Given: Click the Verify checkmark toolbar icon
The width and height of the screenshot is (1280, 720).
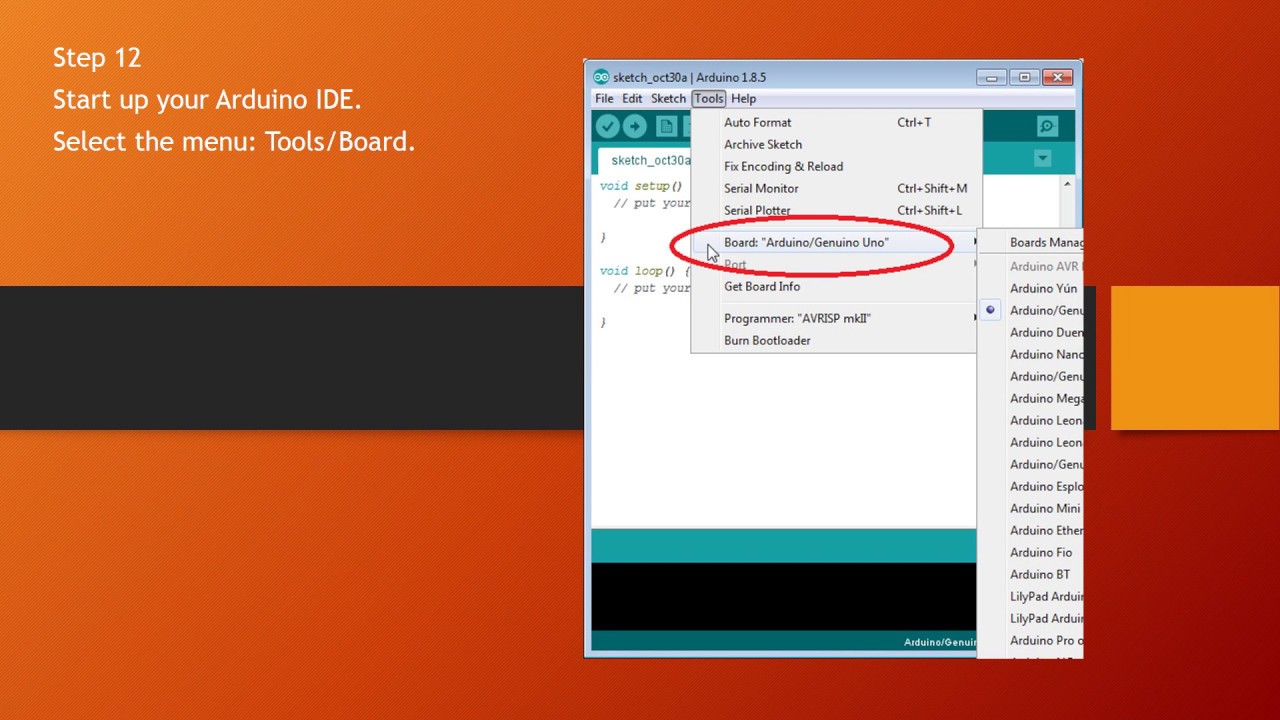Looking at the screenshot, I should click(607, 126).
